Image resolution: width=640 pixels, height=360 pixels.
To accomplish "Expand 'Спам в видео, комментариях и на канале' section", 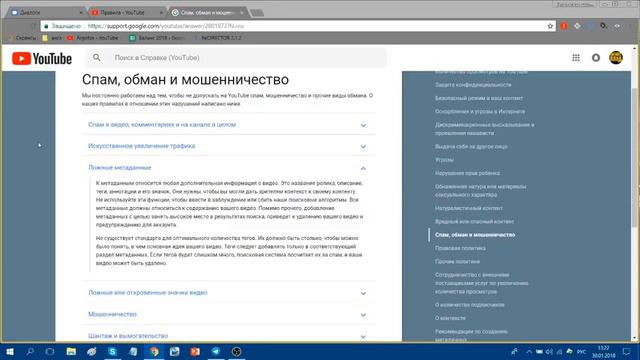I will point(228,124).
